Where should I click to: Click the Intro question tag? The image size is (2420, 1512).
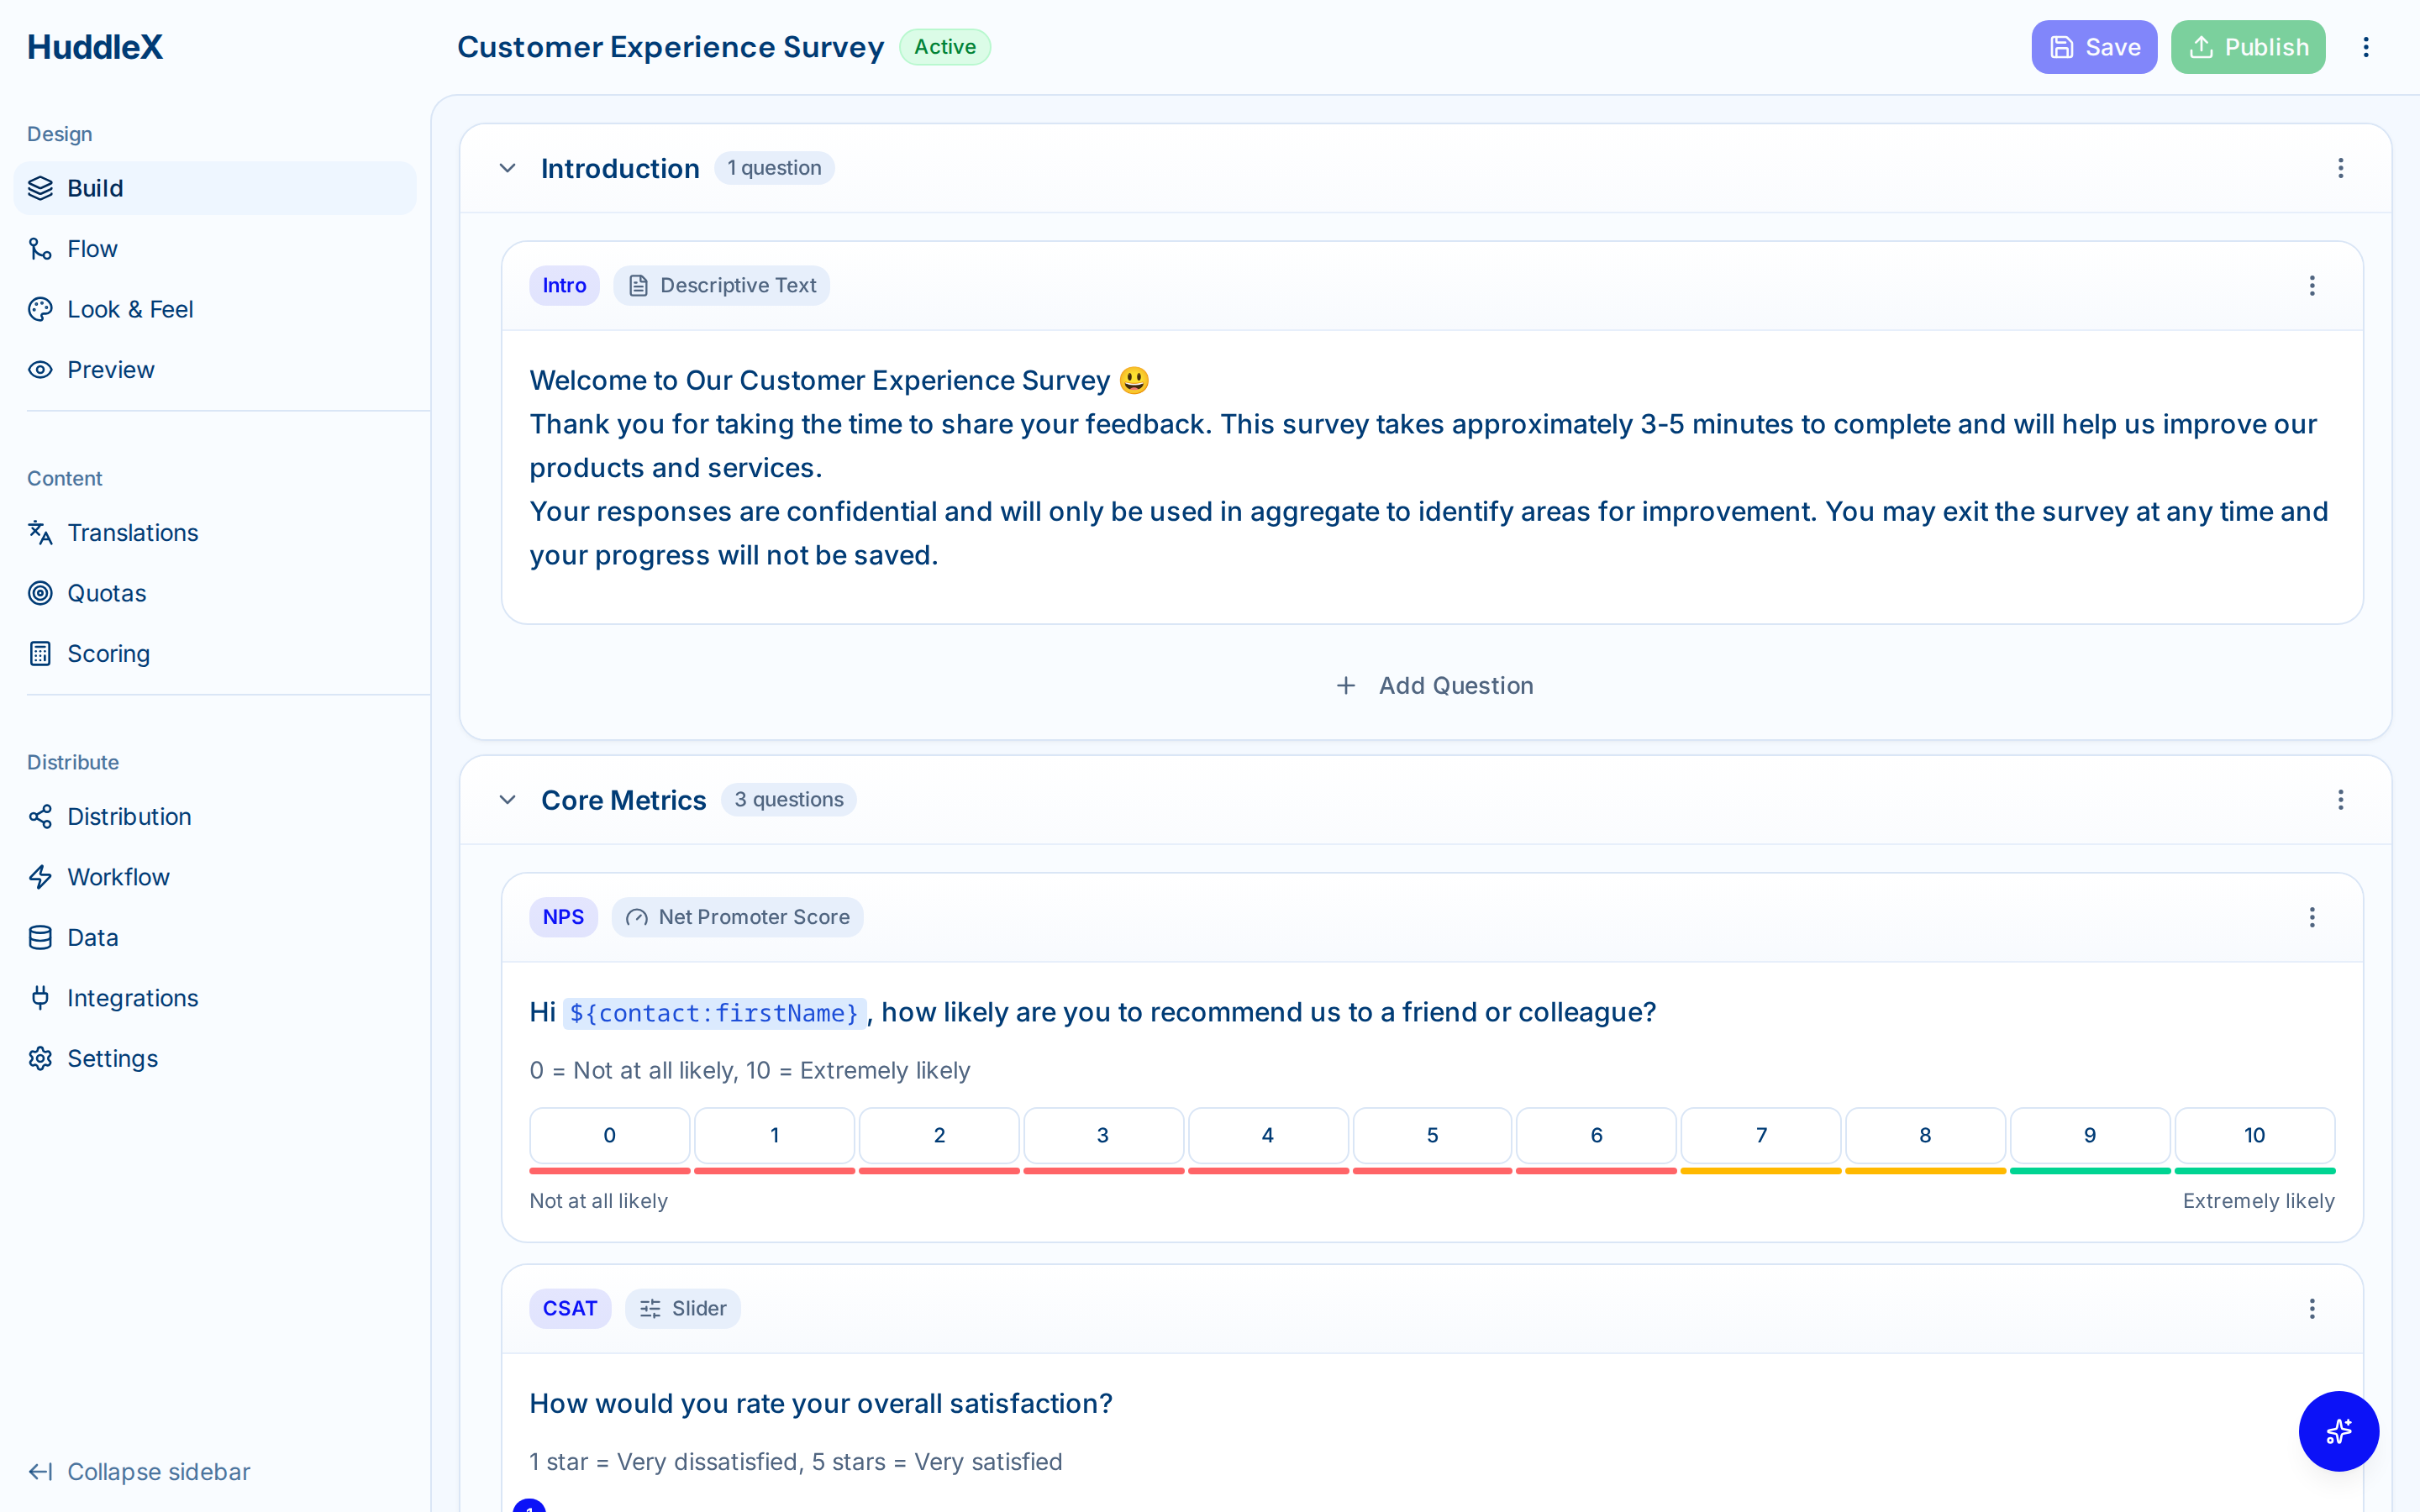click(x=564, y=286)
